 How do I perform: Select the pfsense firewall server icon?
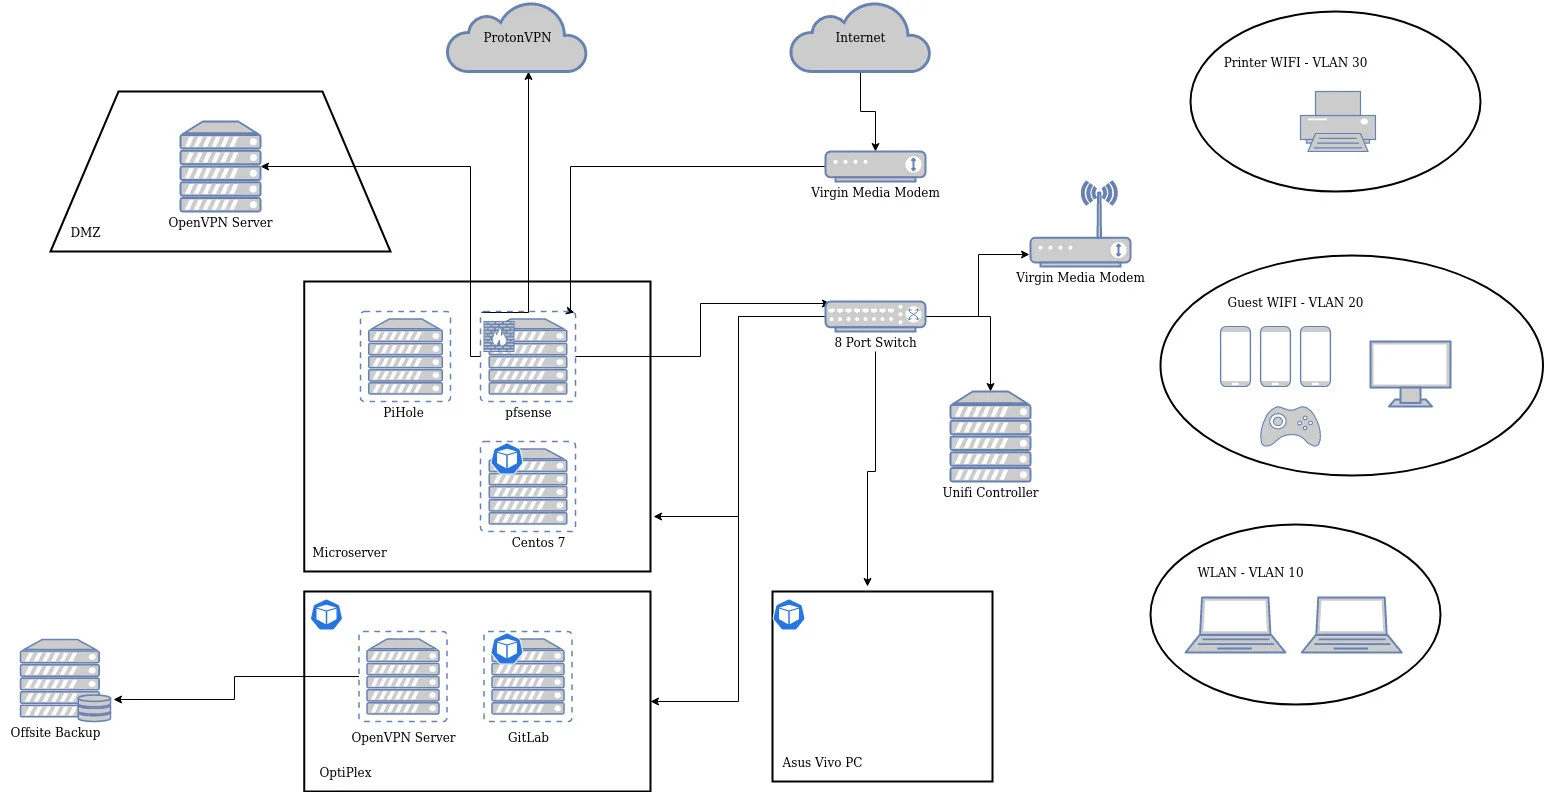point(528,357)
